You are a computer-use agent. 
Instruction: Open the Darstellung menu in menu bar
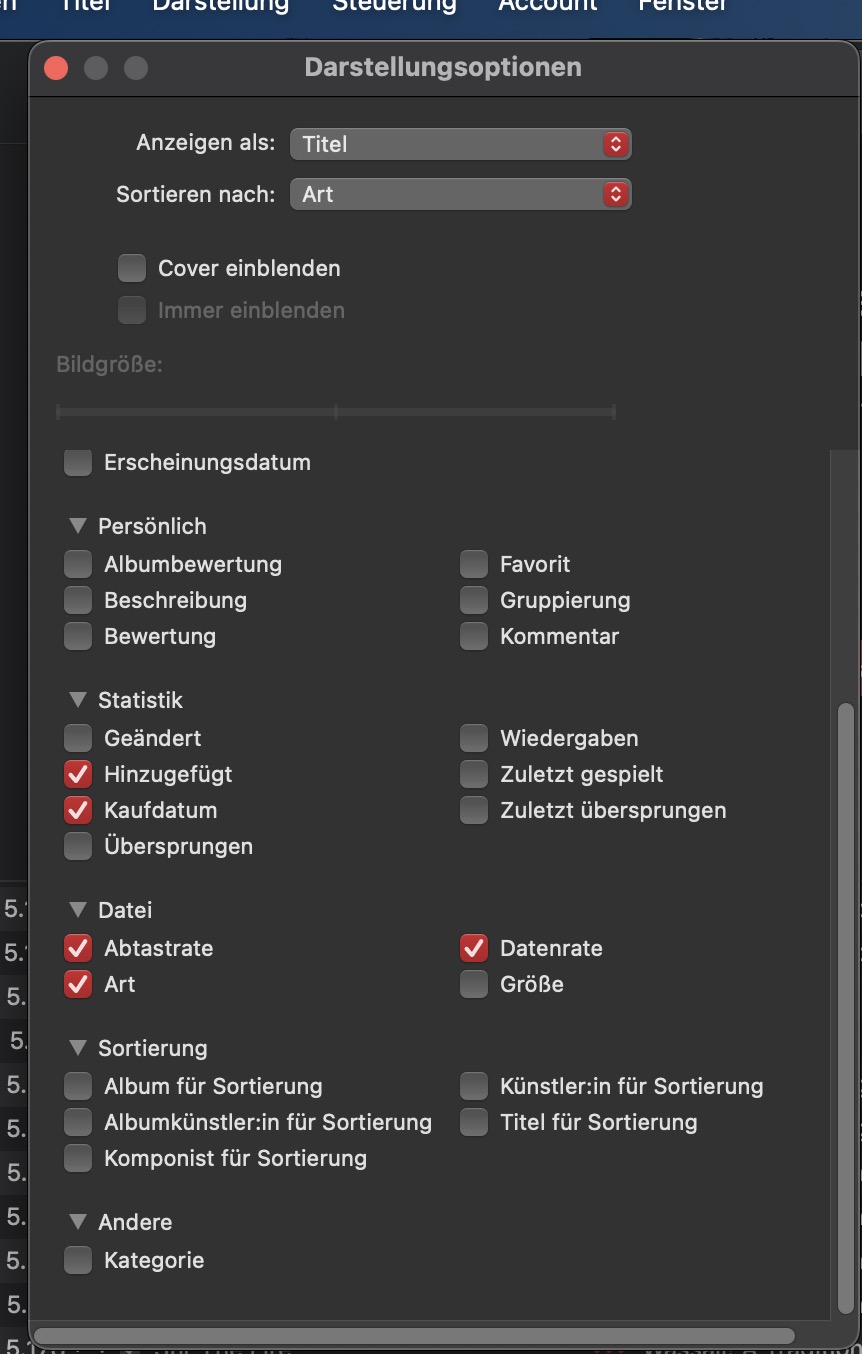[x=220, y=5]
